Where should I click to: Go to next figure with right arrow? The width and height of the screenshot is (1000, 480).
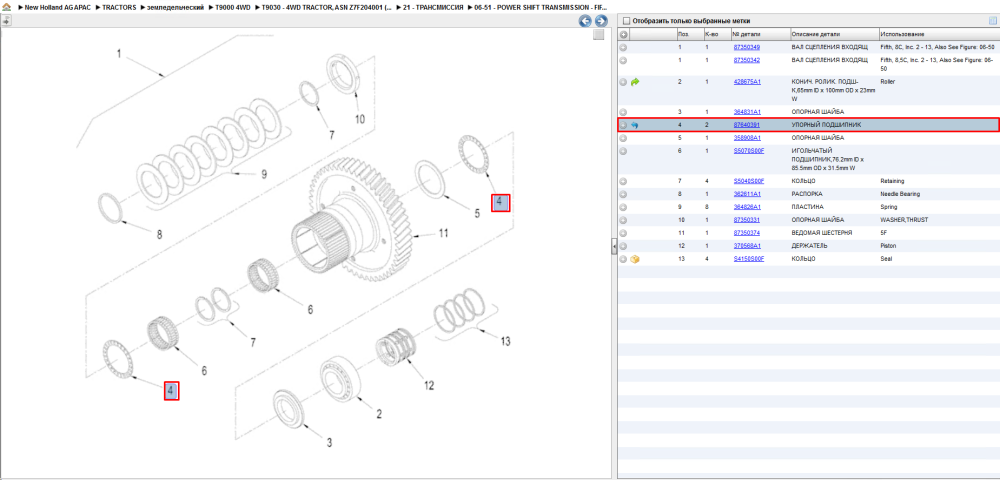(x=600, y=21)
